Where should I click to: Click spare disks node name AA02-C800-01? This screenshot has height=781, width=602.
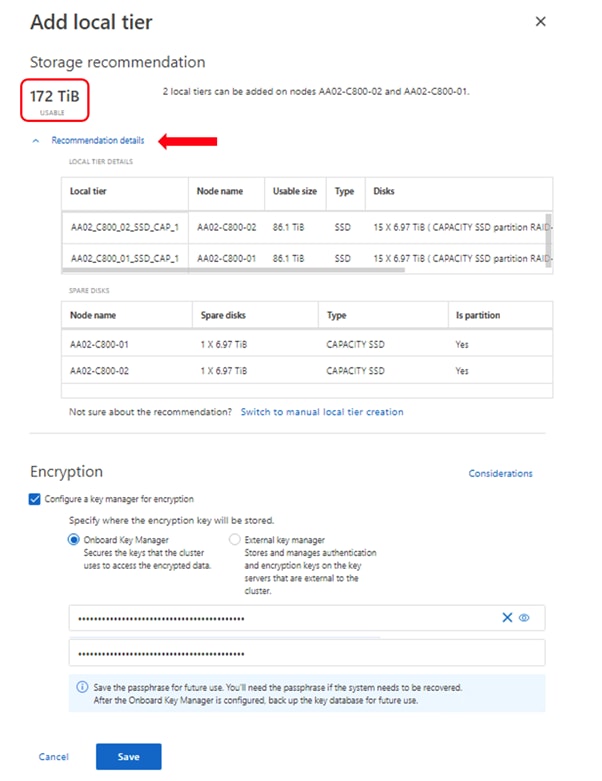99,344
